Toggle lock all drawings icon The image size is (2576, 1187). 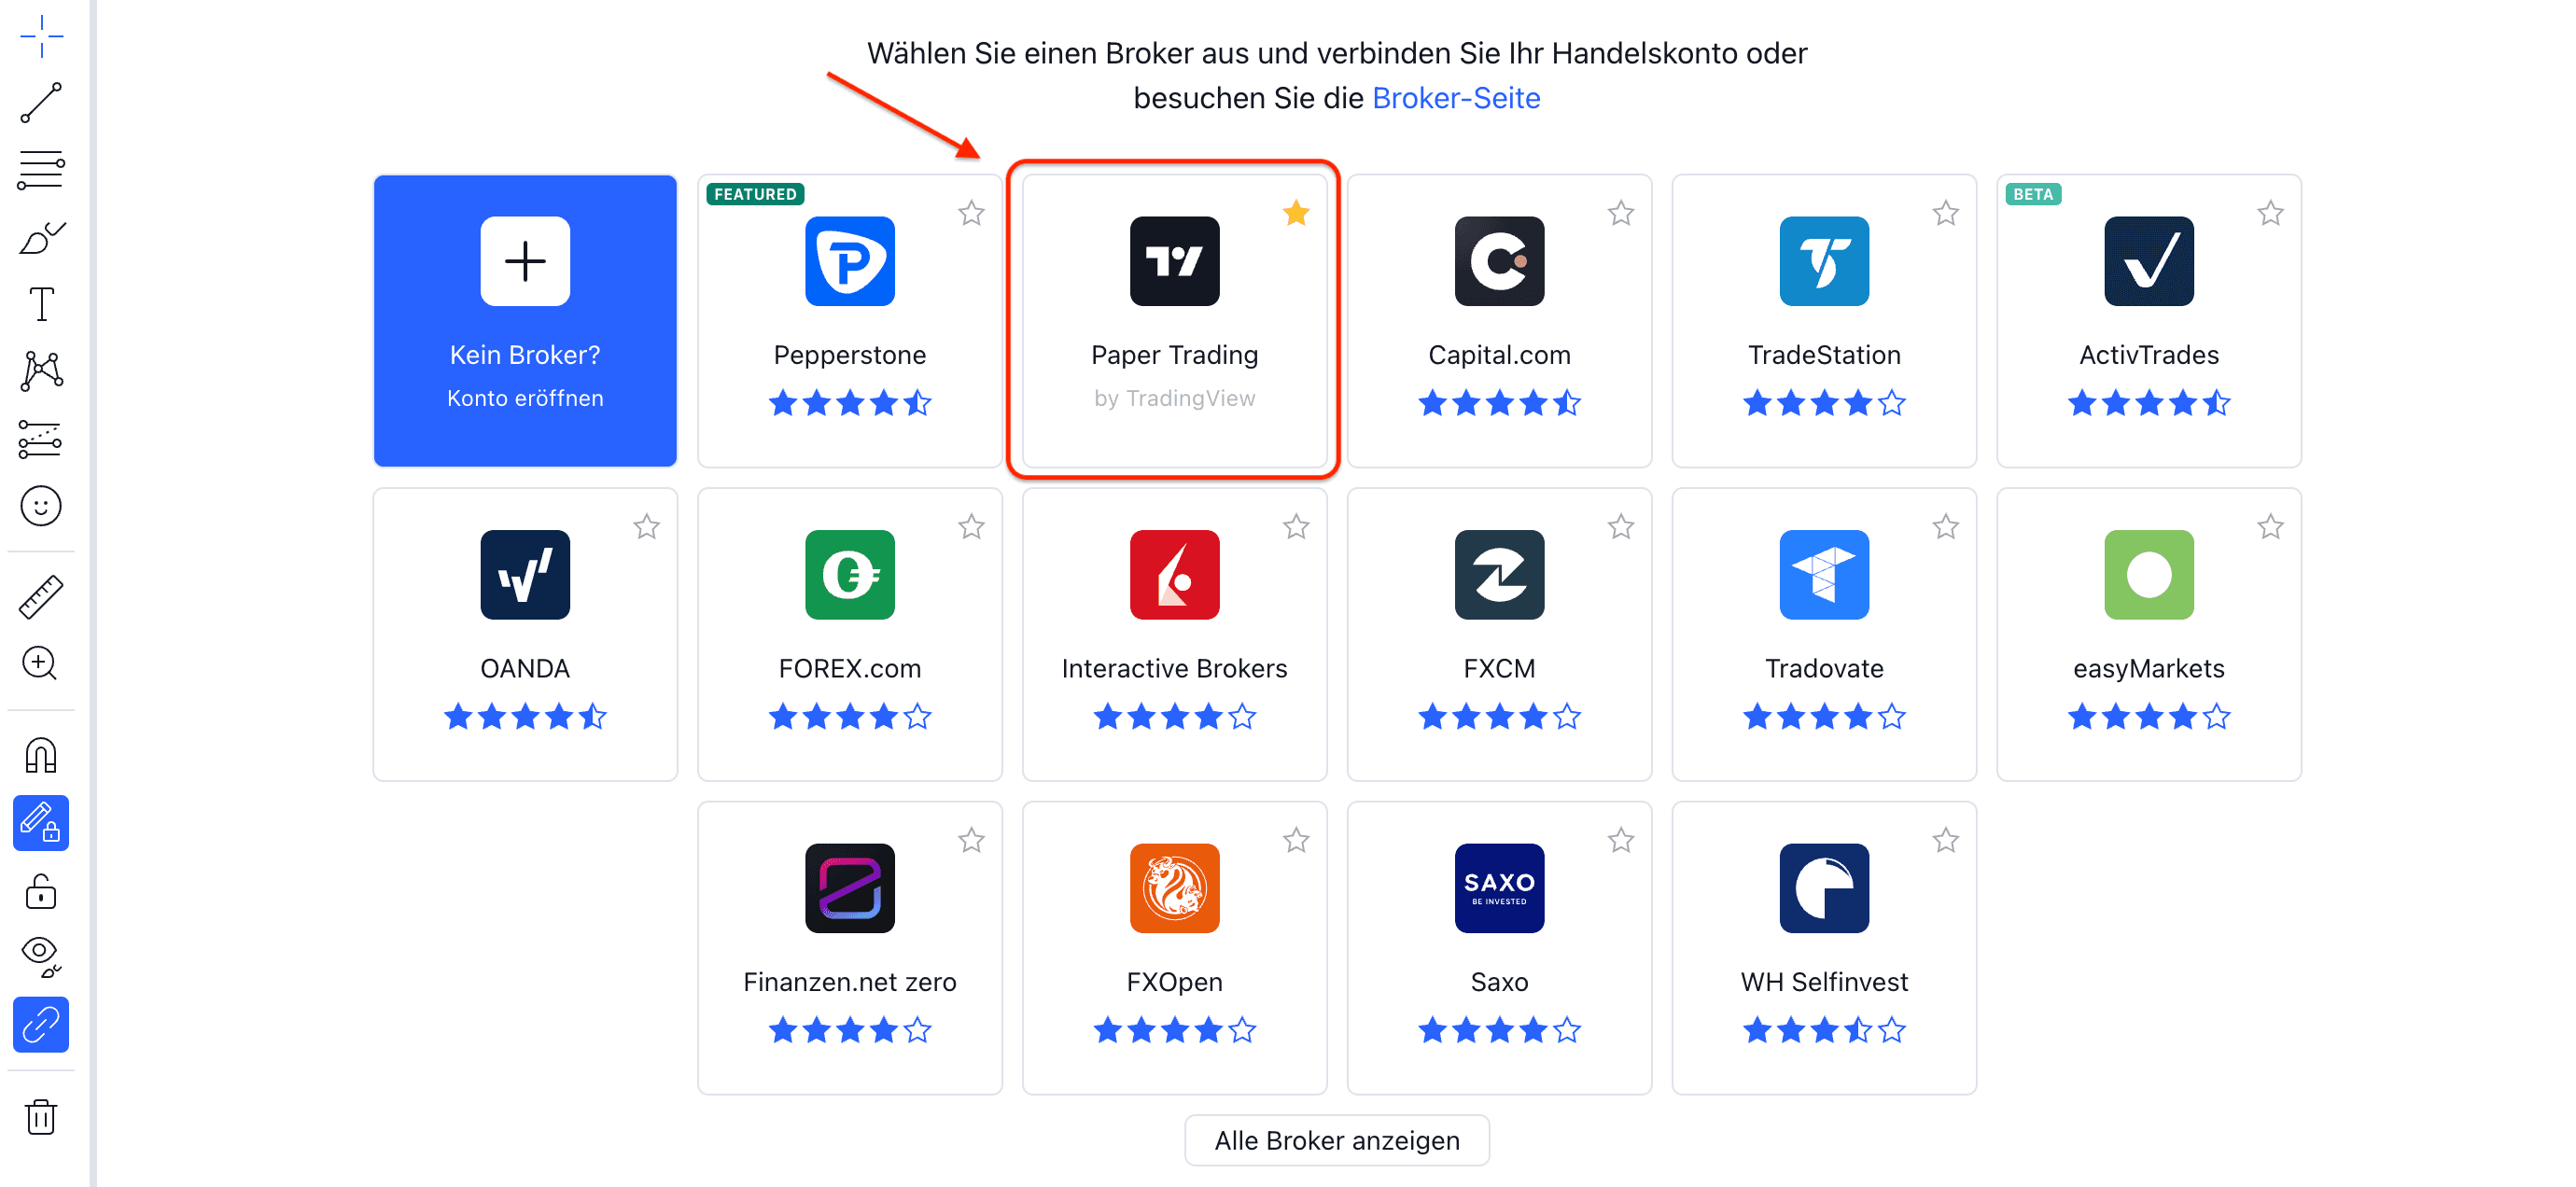[41, 891]
